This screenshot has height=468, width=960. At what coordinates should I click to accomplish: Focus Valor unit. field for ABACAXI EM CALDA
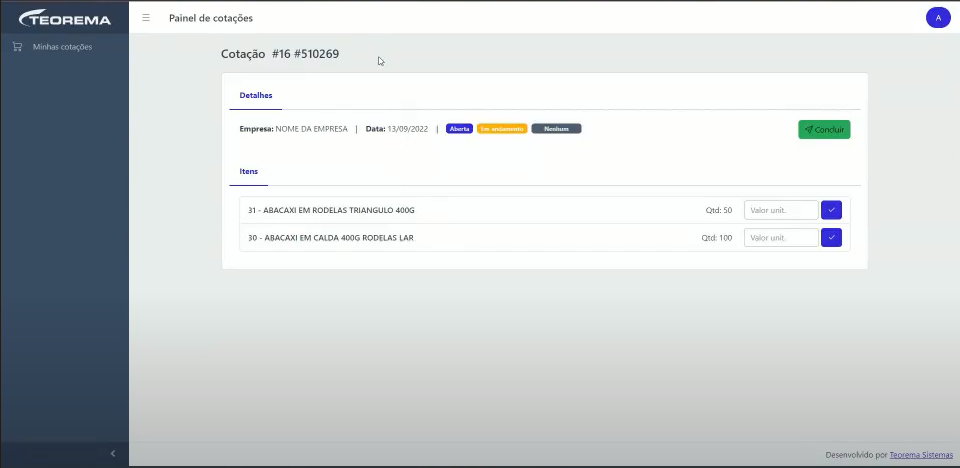coord(781,238)
